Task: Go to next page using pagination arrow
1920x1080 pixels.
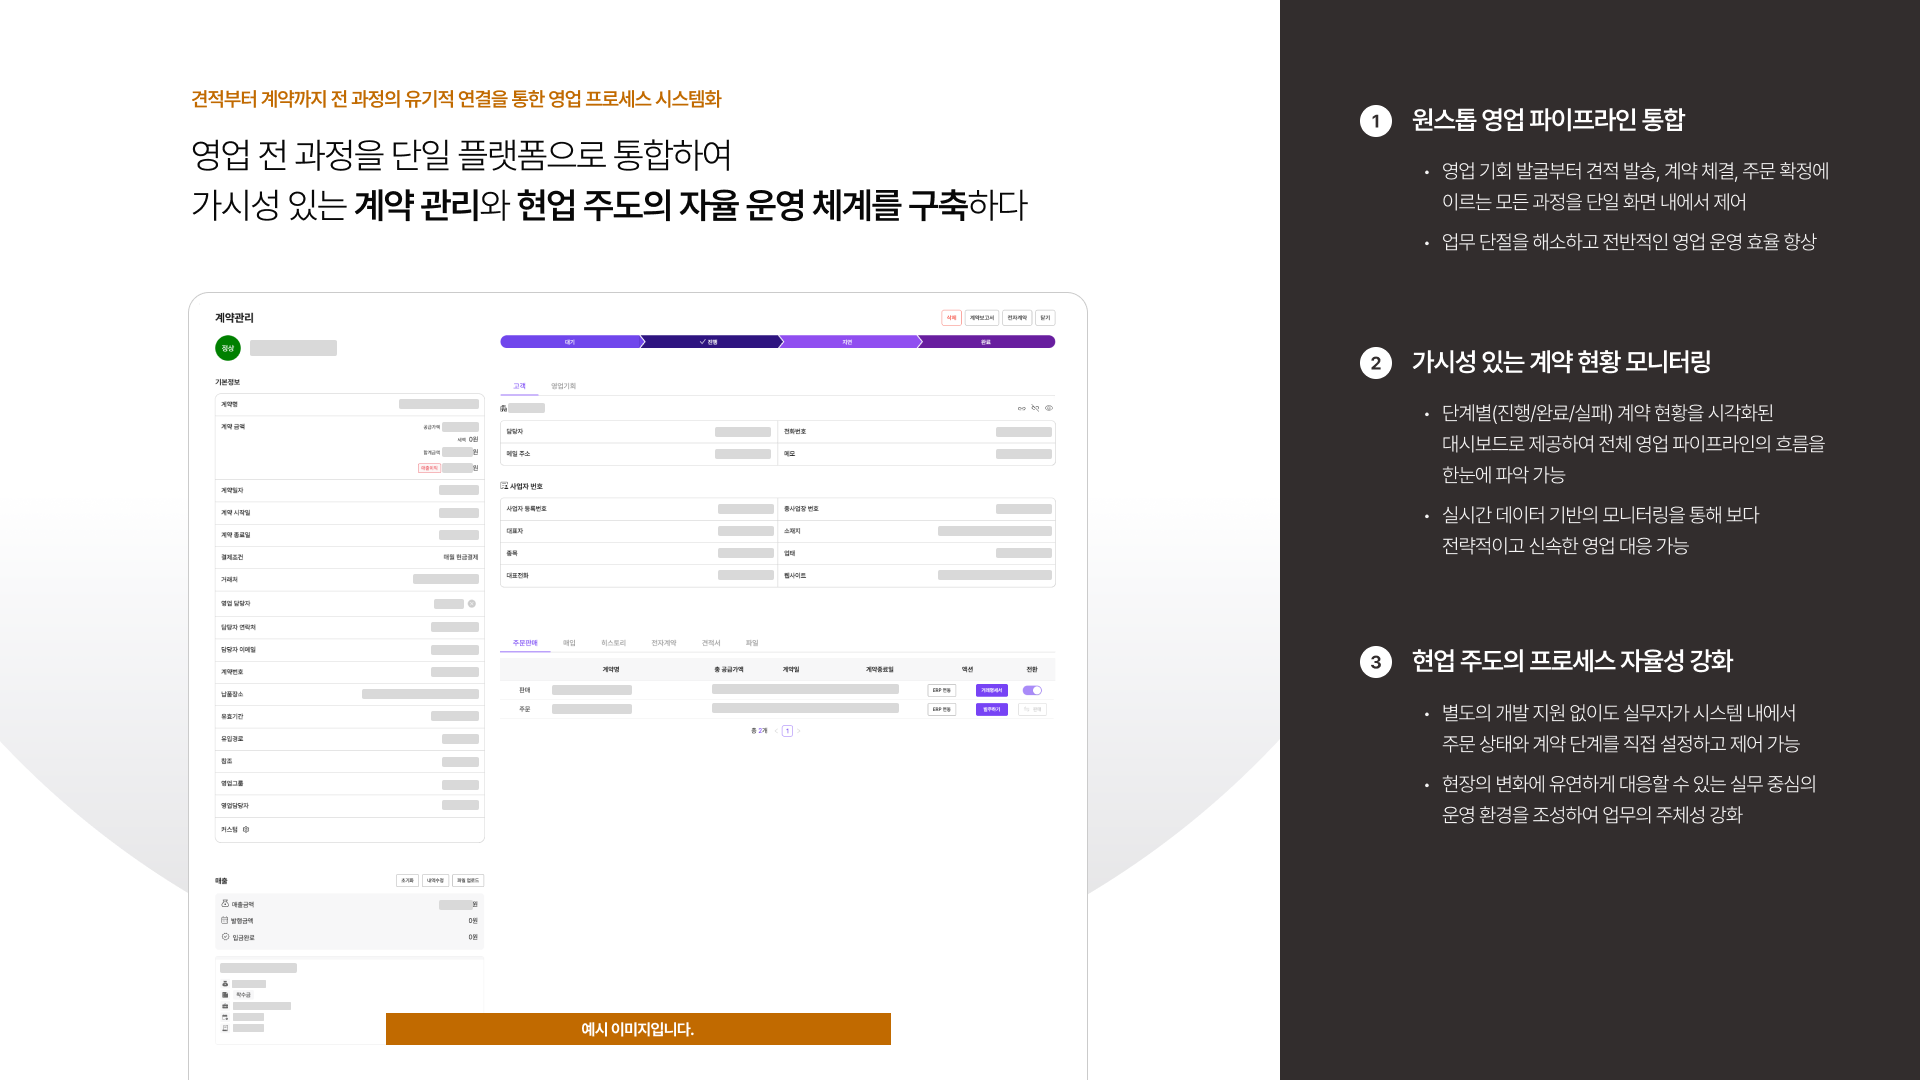Action: click(799, 731)
